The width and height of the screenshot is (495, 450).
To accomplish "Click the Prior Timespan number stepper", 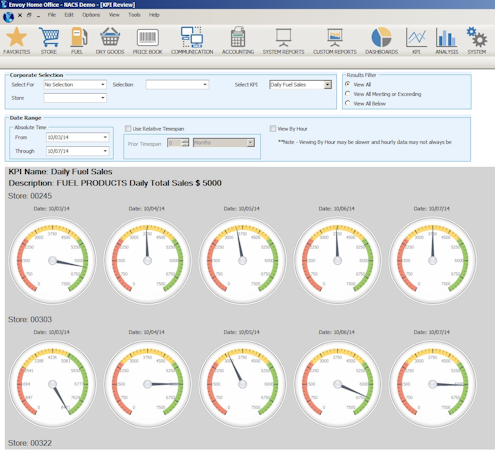I will click(185, 143).
